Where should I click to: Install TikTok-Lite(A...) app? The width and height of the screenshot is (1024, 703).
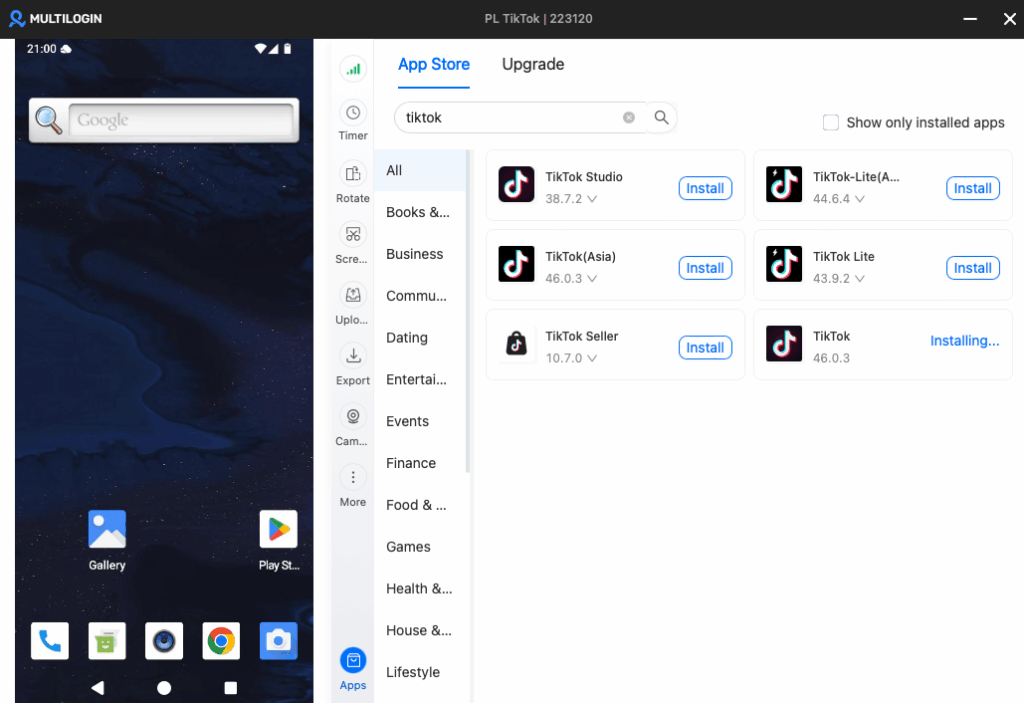972,188
